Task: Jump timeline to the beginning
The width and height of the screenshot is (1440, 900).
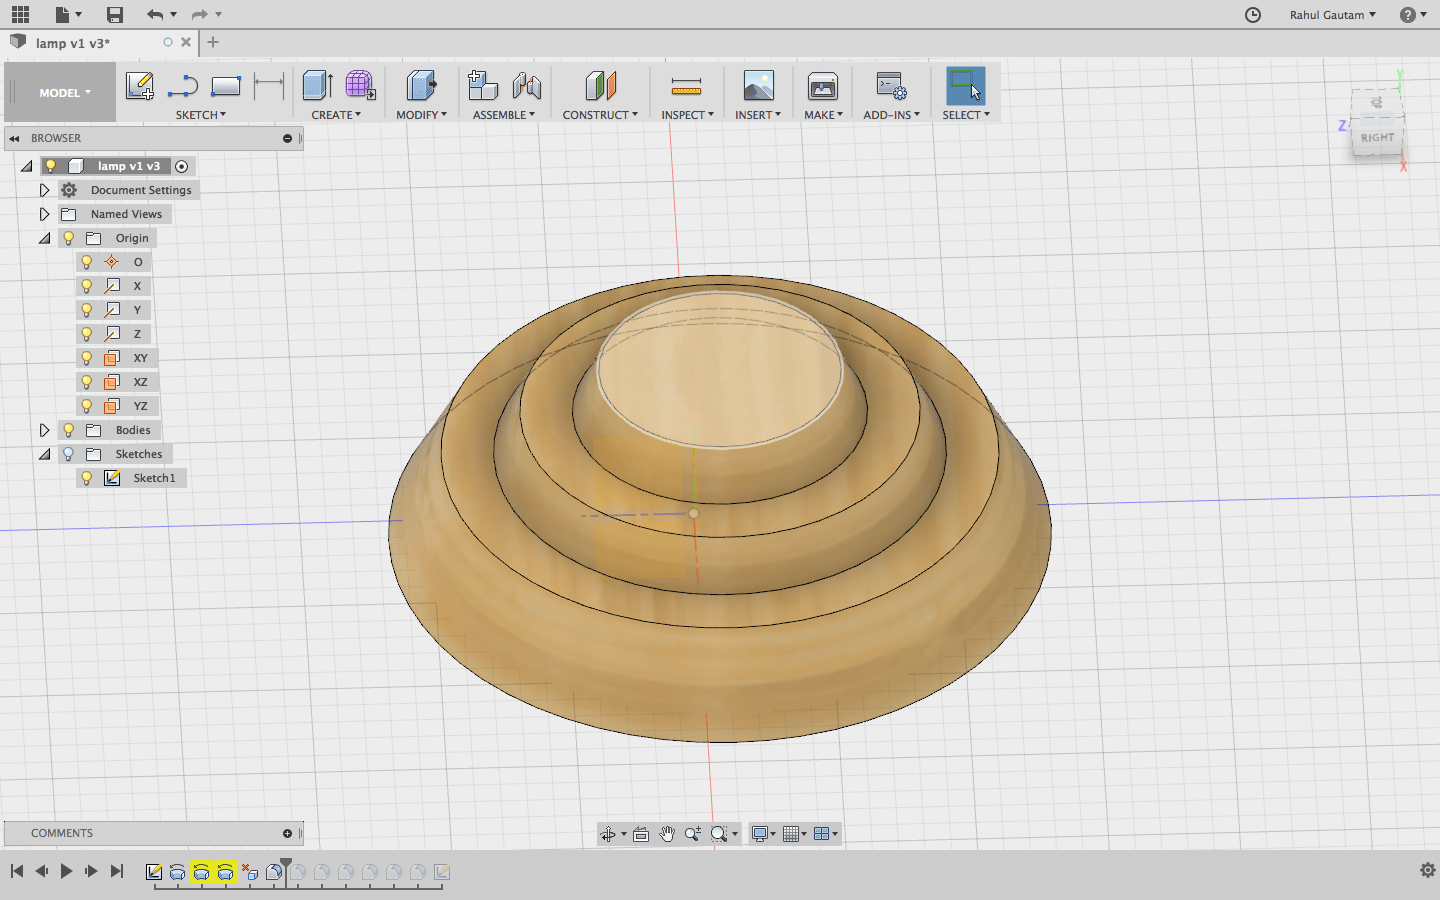Action: [x=17, y=871]
